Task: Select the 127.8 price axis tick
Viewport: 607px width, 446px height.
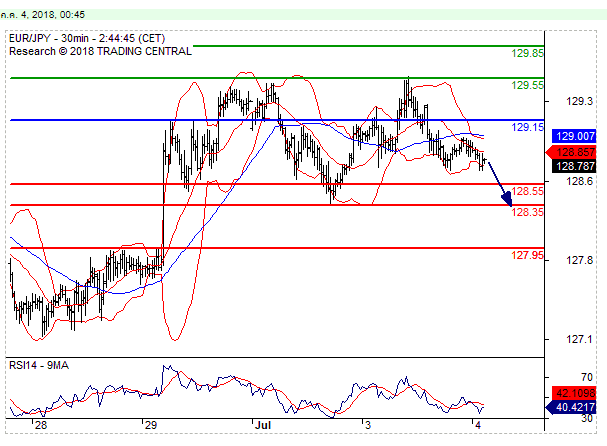Action: point(579,260)
